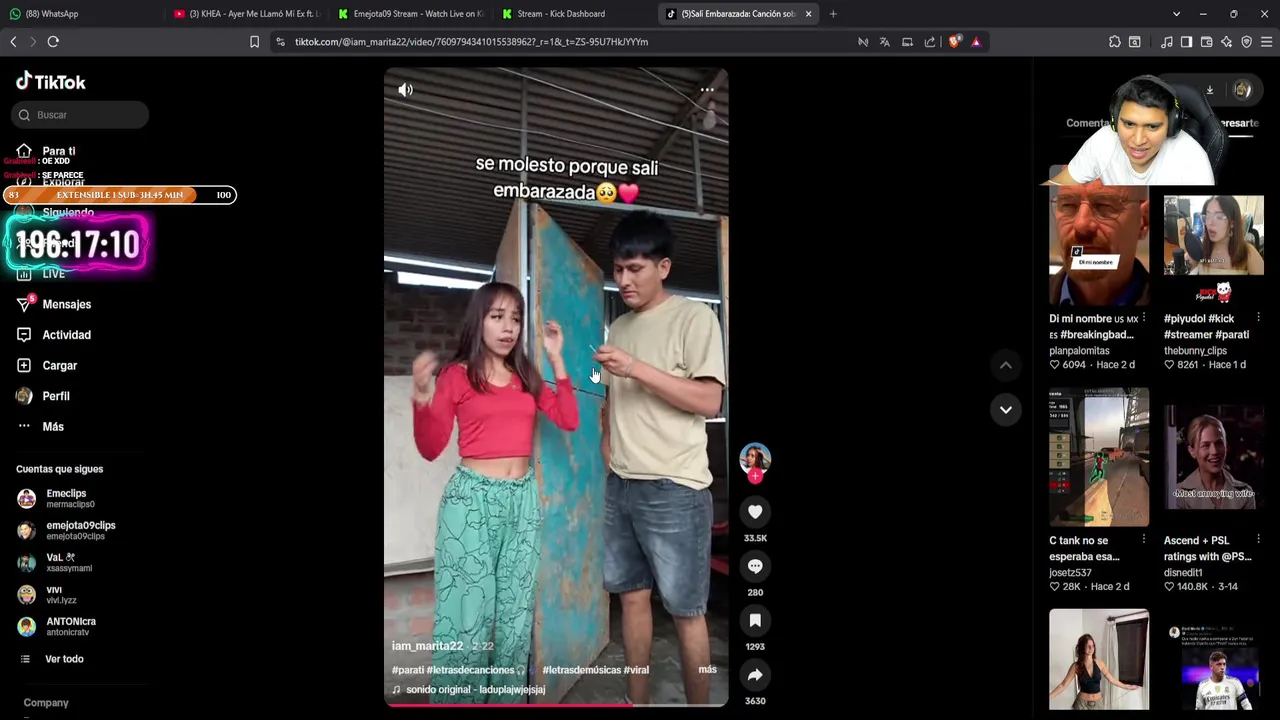Switch to the Kick Dashboard tab

click(575, 14)
